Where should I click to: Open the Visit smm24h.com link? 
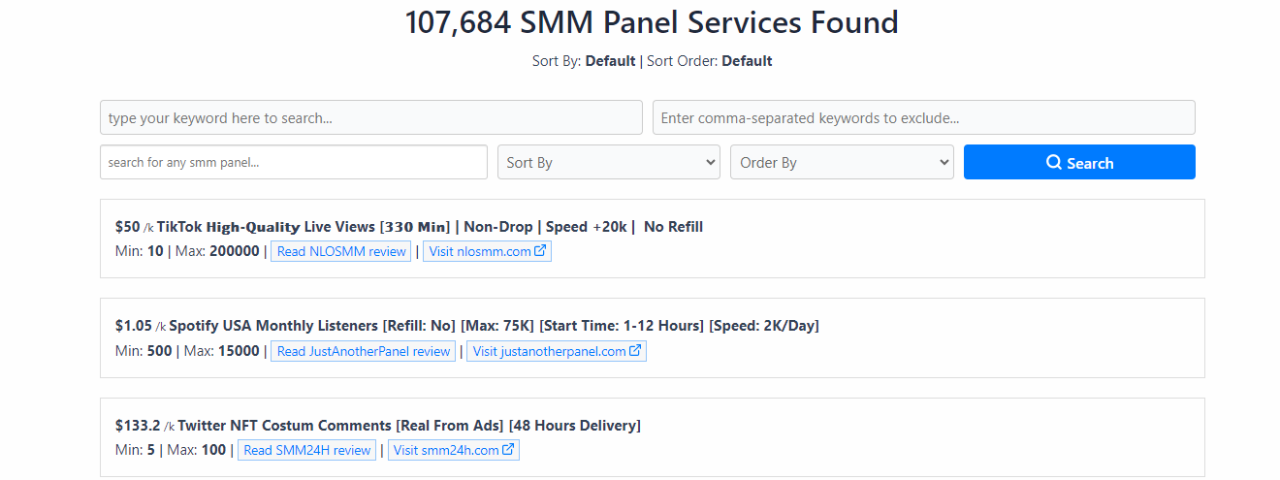[x=453, y=450]
